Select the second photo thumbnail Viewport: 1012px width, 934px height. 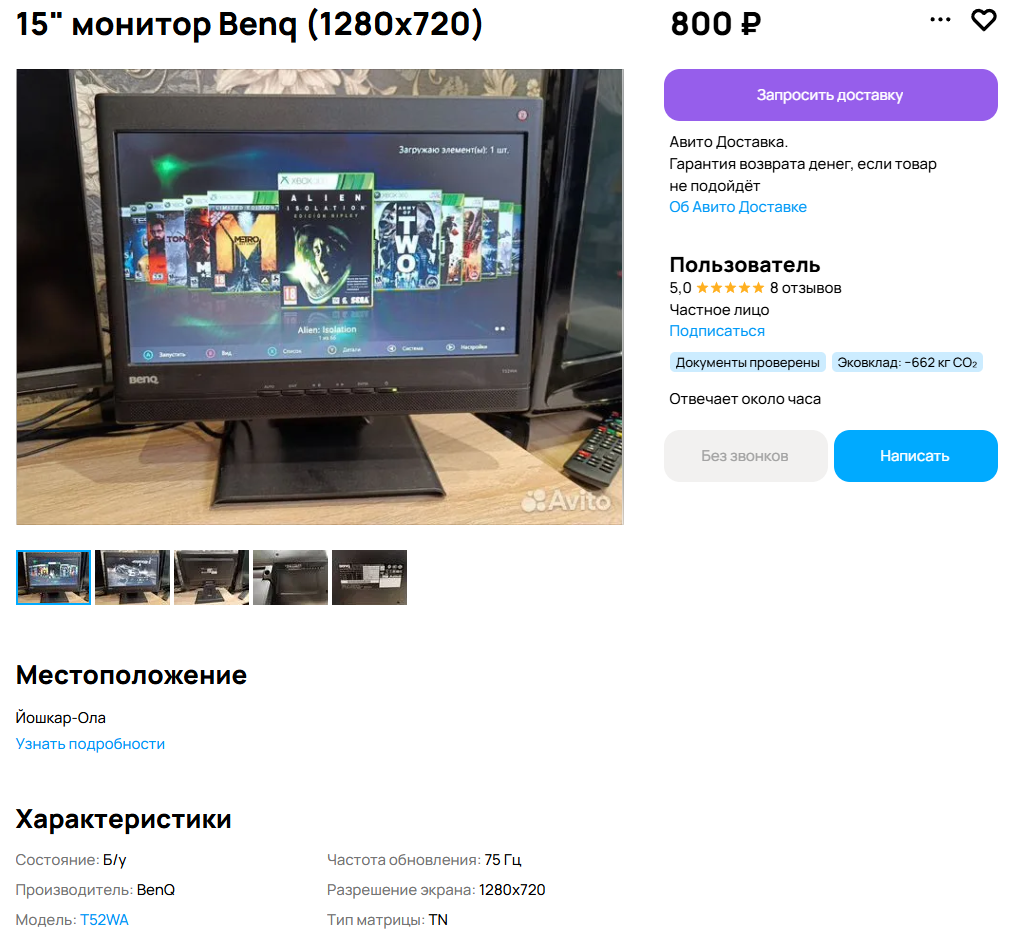(x=132, y=577)
